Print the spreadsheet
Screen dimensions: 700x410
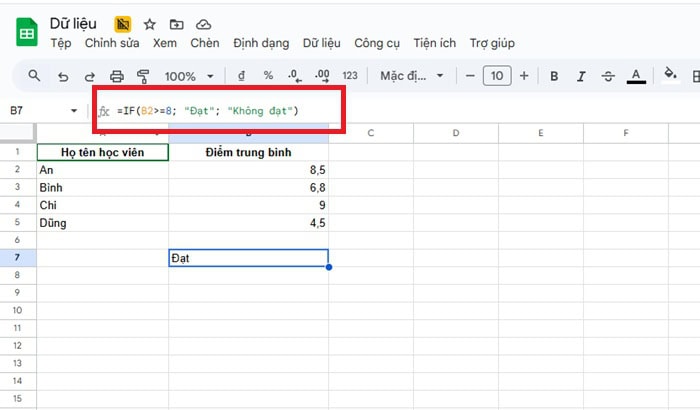tap(117, 76)
